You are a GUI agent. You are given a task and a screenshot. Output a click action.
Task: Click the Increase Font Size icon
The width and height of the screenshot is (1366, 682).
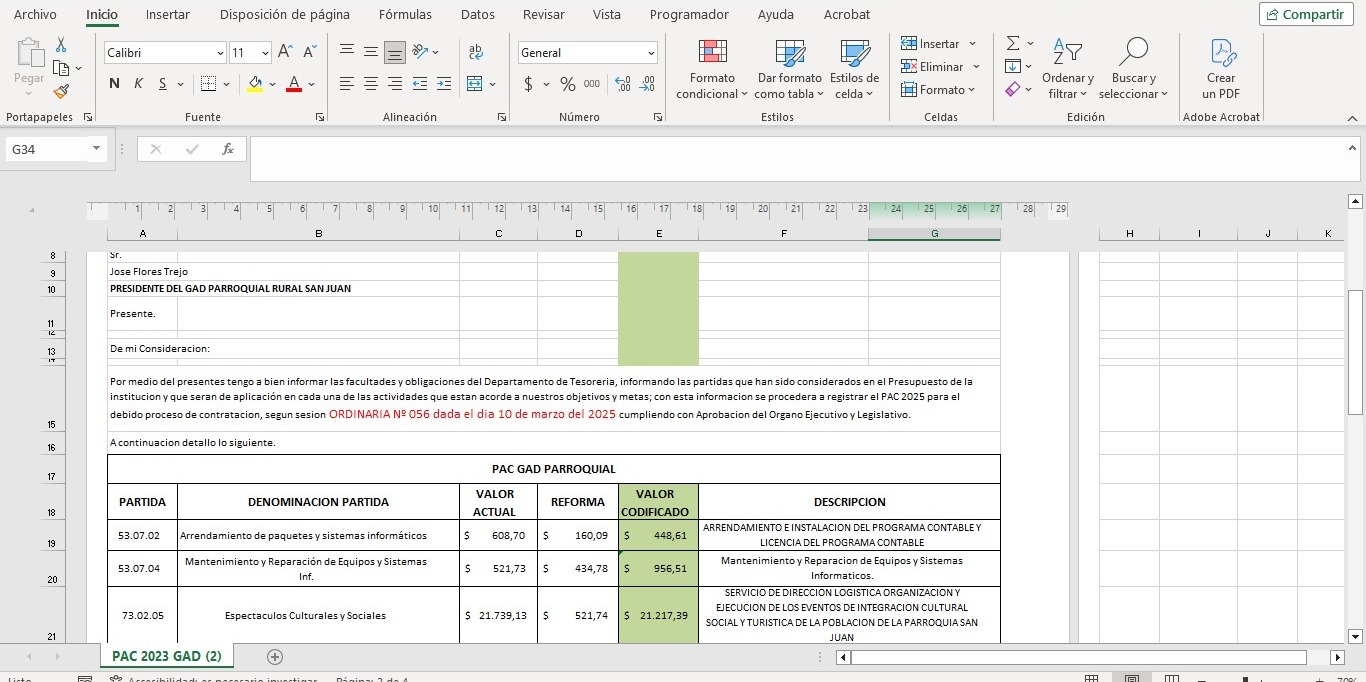click(x=285, y=52)
